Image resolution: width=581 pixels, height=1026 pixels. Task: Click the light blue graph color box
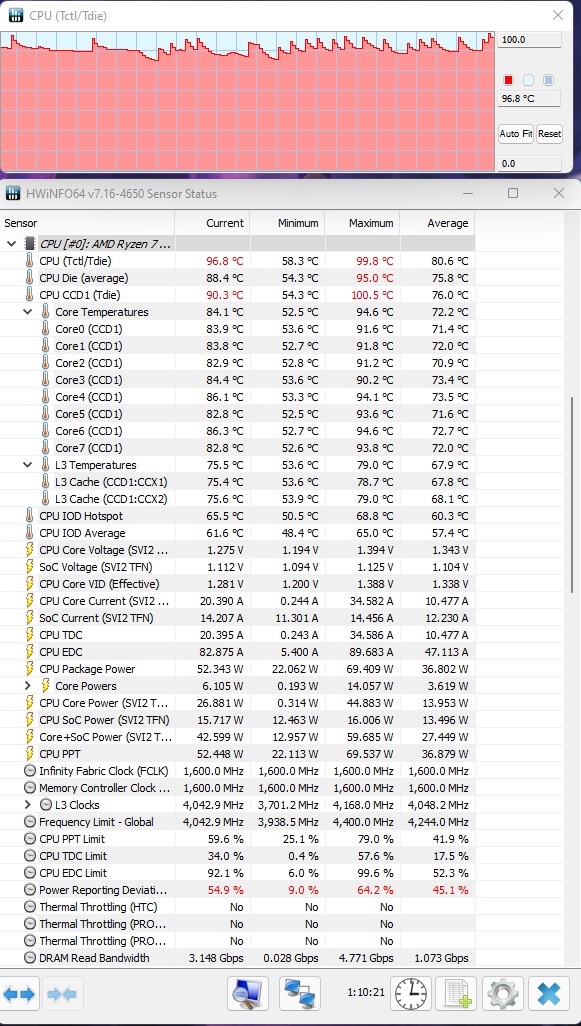coord(529,80)
